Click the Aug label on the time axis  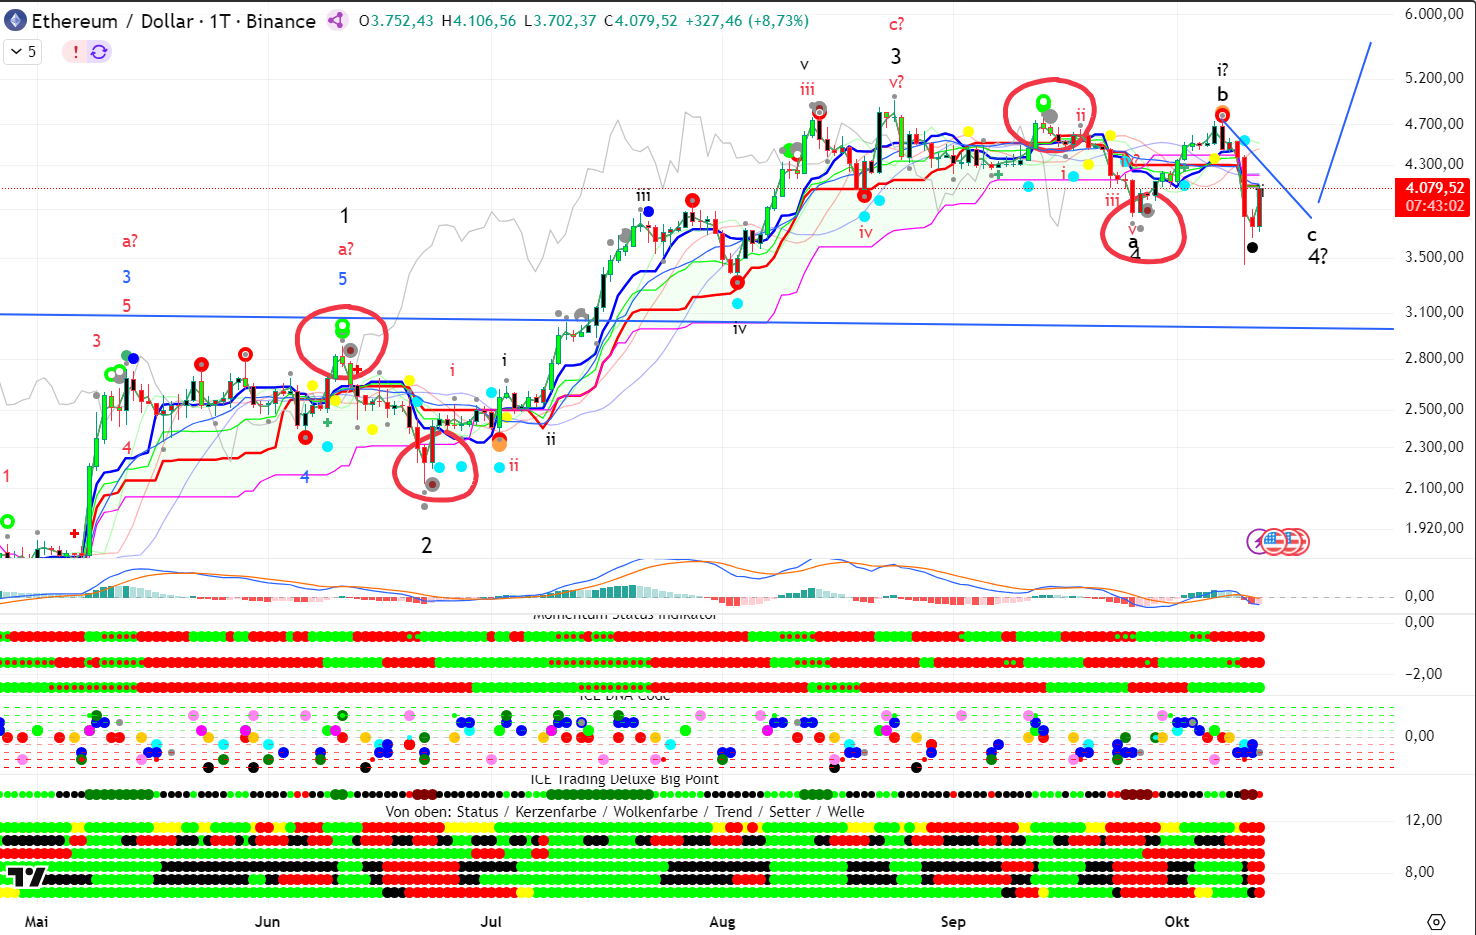click(722, 921)
